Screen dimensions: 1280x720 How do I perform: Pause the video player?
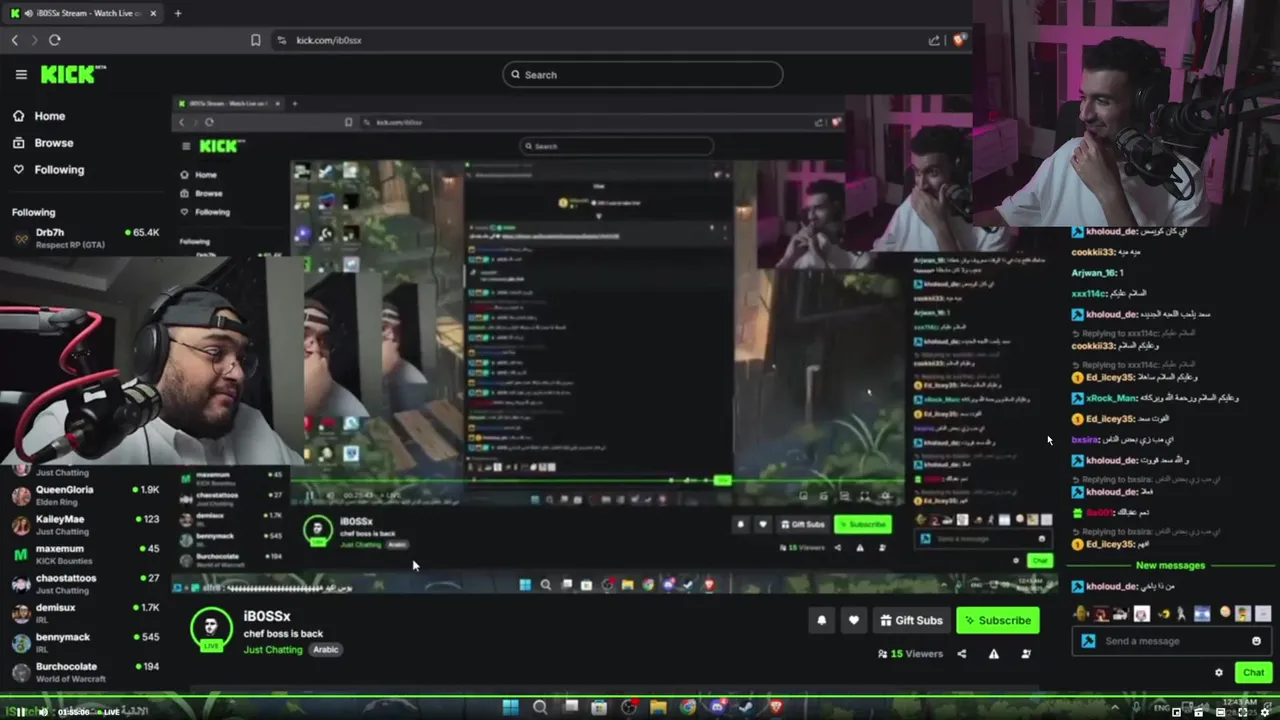(x=20, y=711)
